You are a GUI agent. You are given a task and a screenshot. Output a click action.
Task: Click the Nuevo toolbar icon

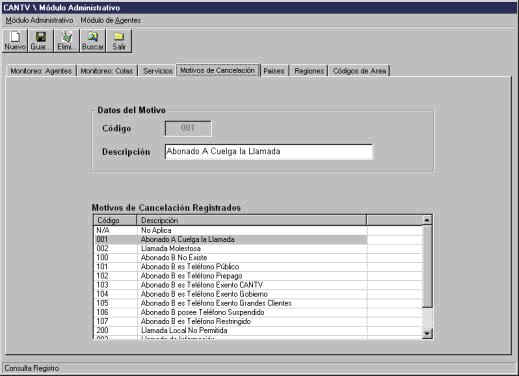click(x=15, y=41)
